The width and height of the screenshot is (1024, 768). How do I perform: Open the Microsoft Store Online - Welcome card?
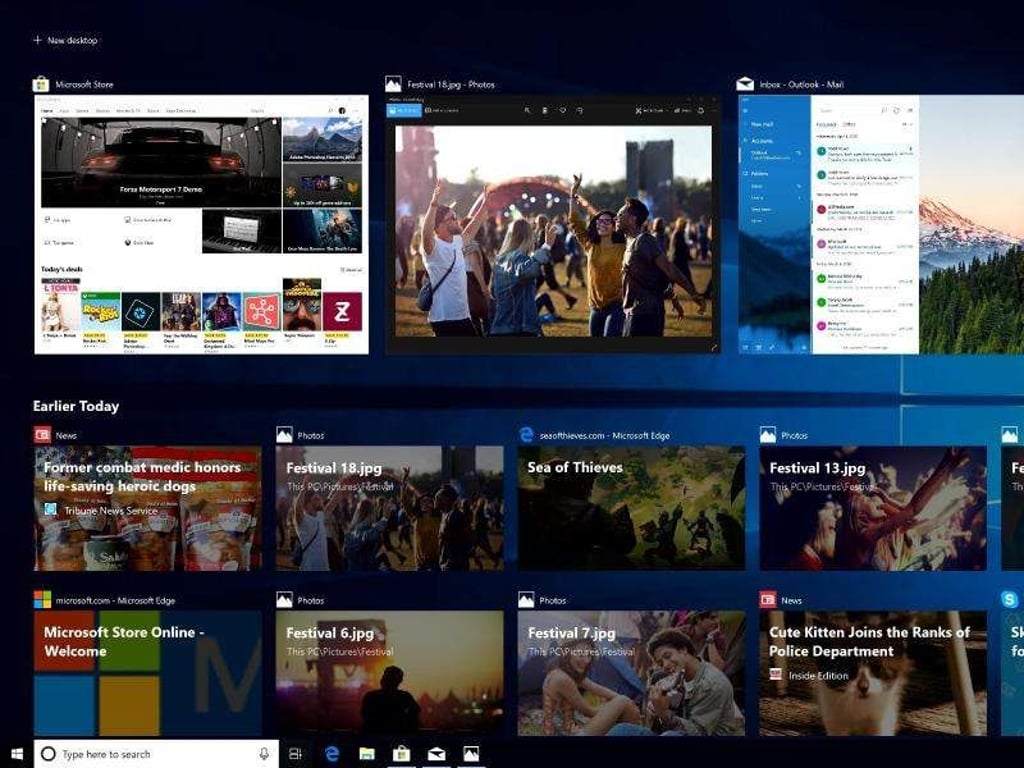tap(148, 673)
